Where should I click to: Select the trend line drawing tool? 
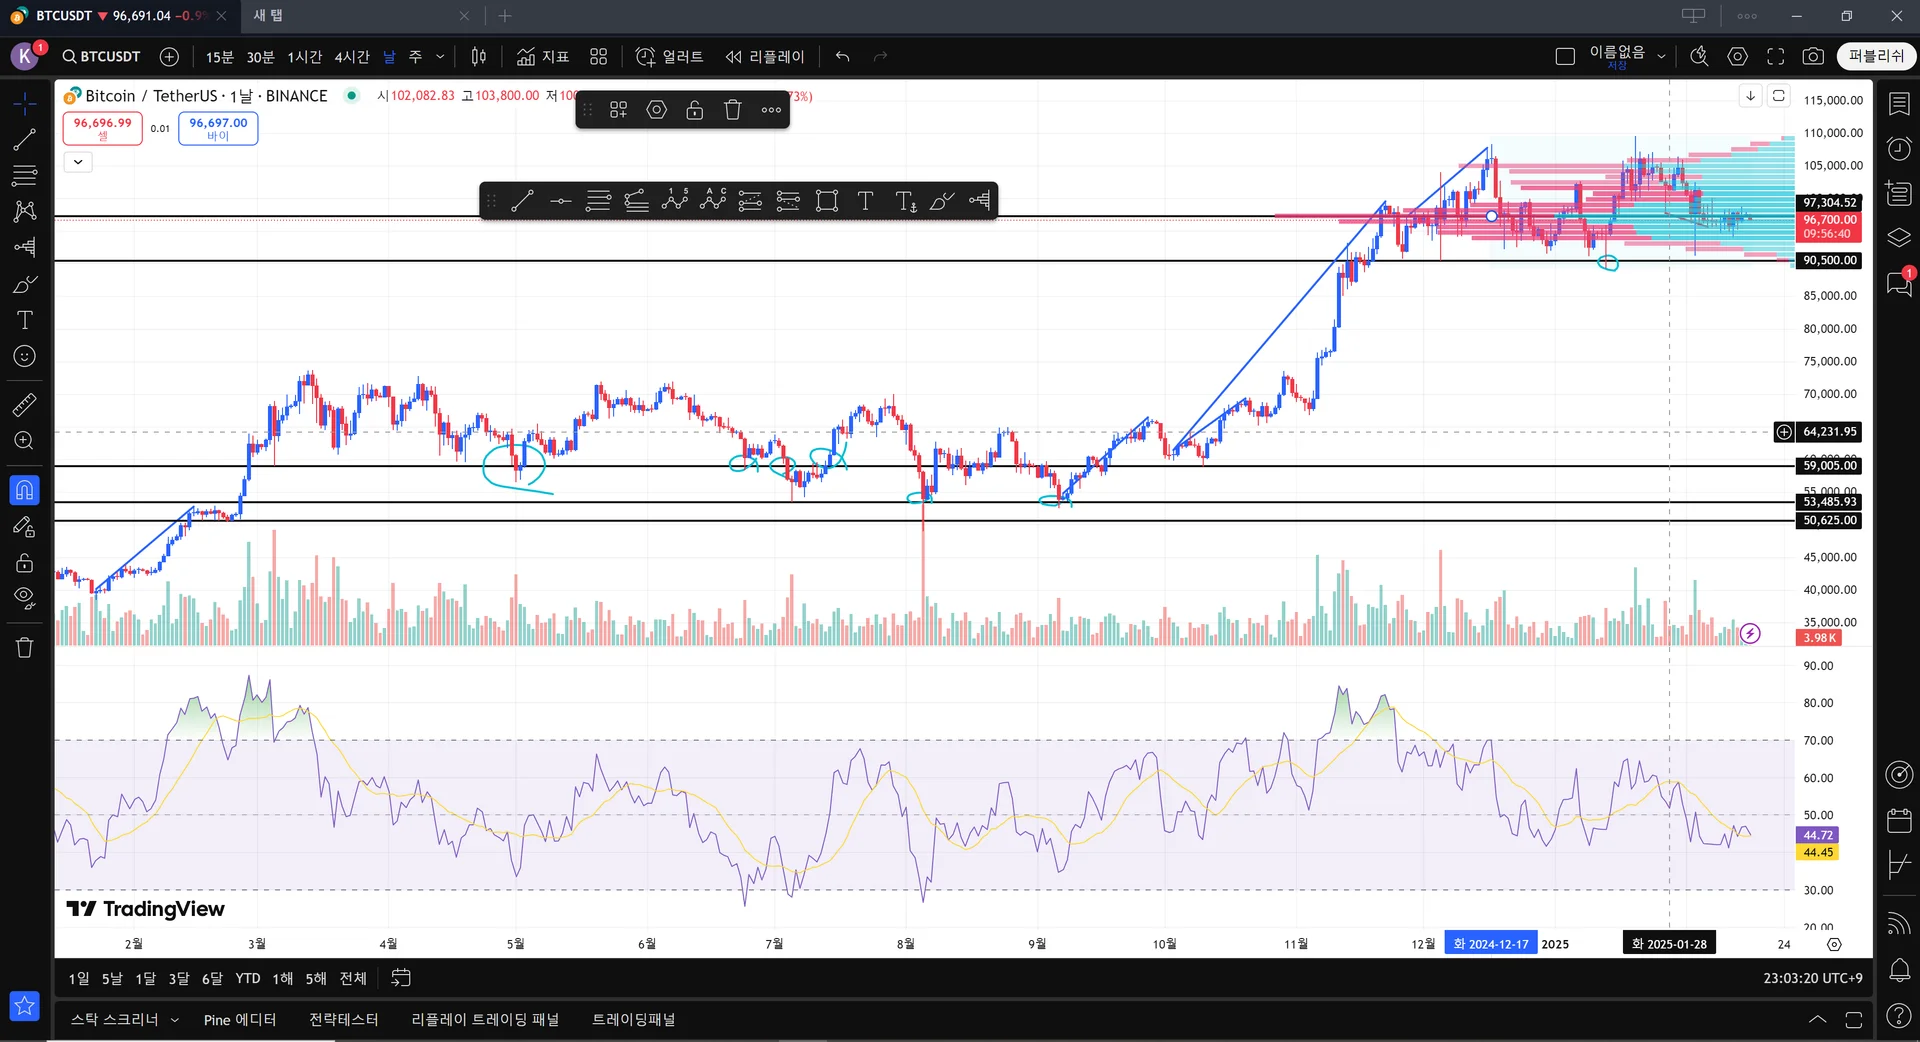pyautogui.click(x=24, y=140)
